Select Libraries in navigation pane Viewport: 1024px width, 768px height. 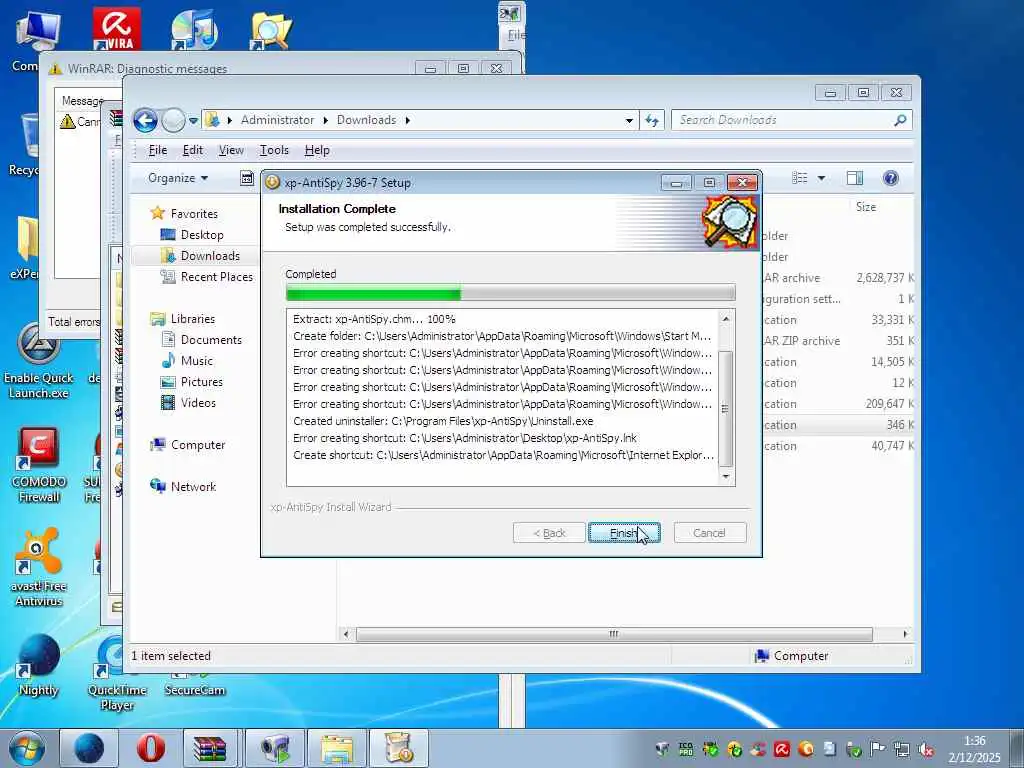coord(193,319)
